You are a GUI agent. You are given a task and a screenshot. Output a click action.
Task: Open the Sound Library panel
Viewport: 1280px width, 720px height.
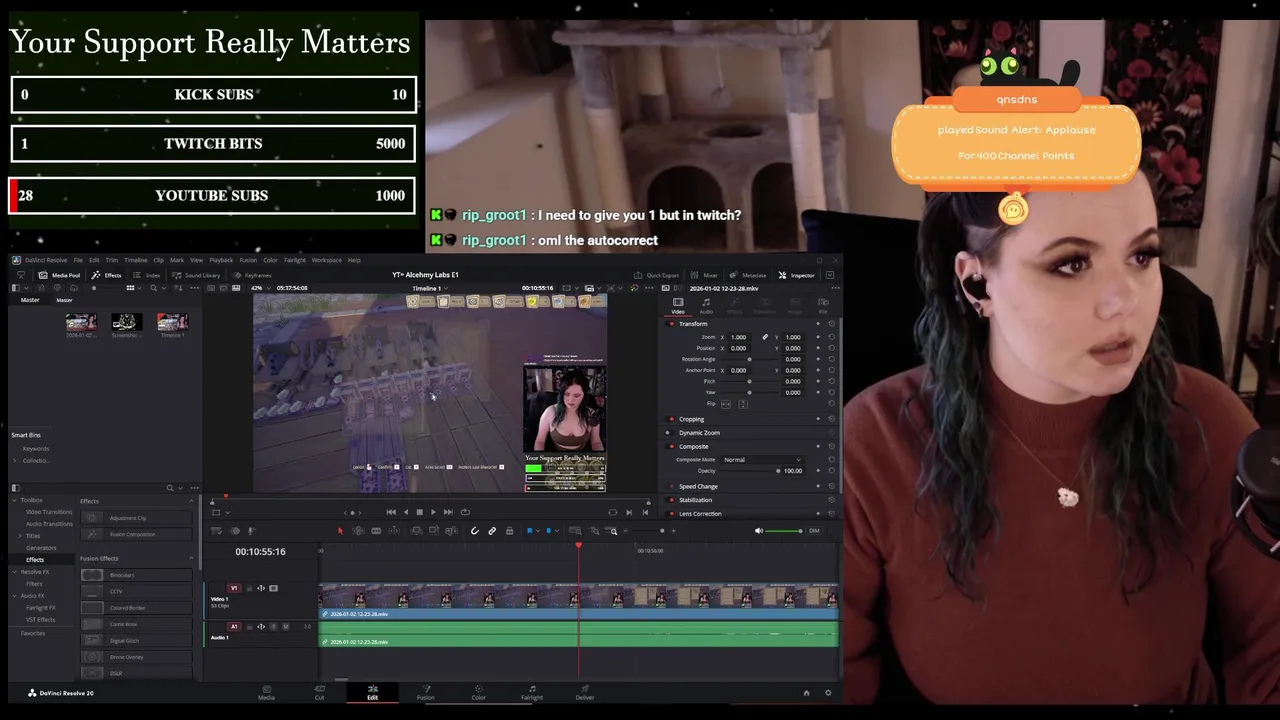point(196,275)
